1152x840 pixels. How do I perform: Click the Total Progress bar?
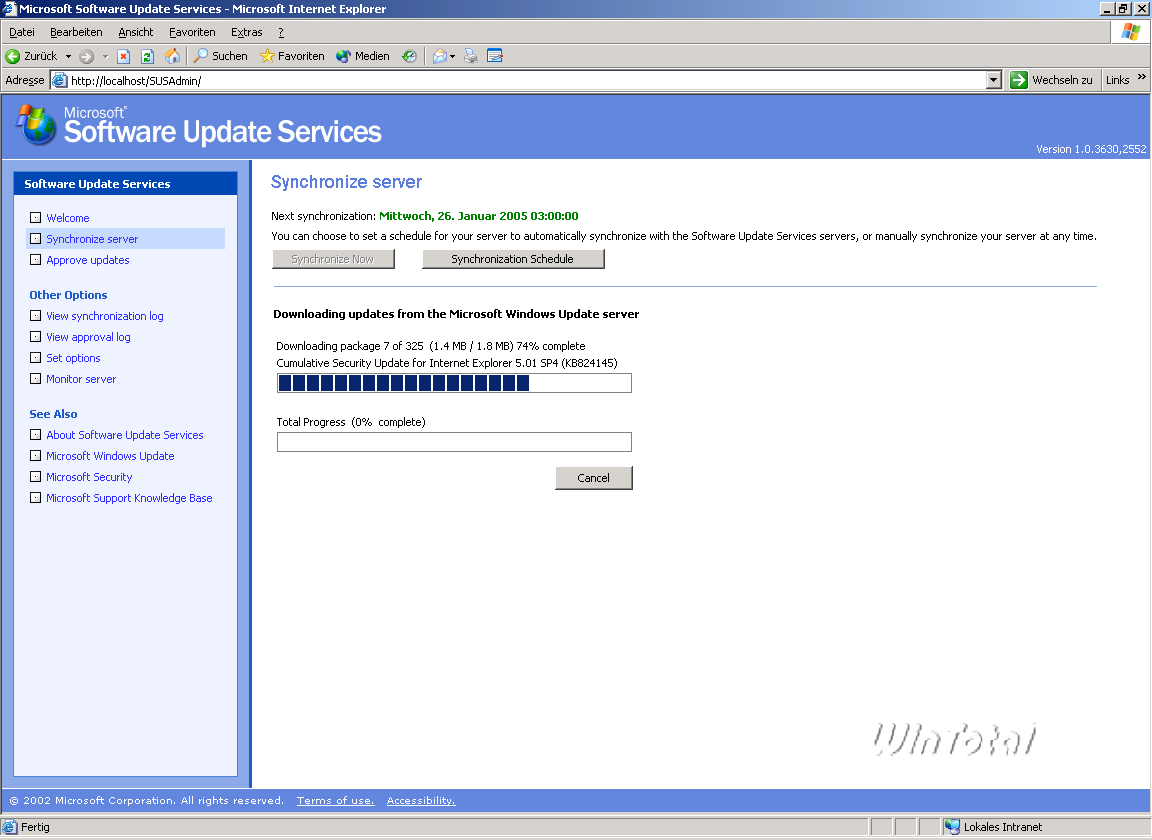(454, 442)
